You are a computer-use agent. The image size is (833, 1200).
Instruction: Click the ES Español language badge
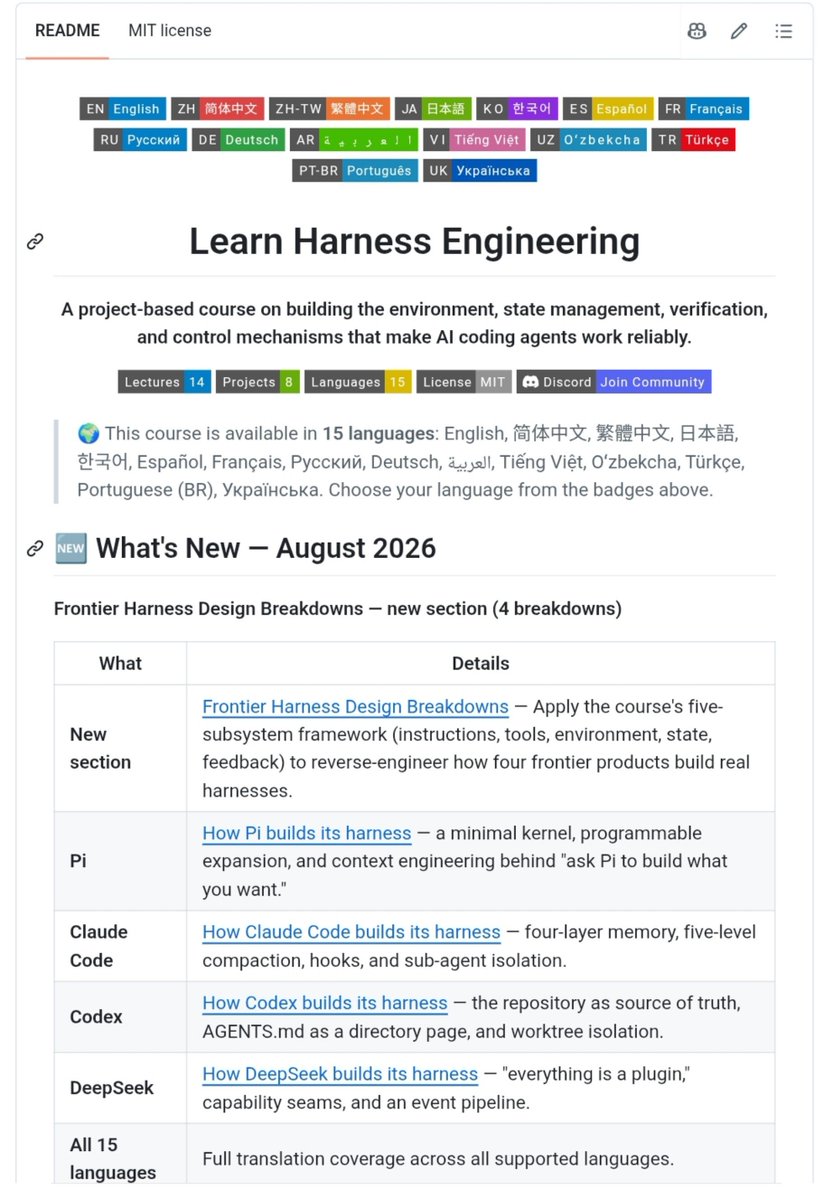coord(608,109)
